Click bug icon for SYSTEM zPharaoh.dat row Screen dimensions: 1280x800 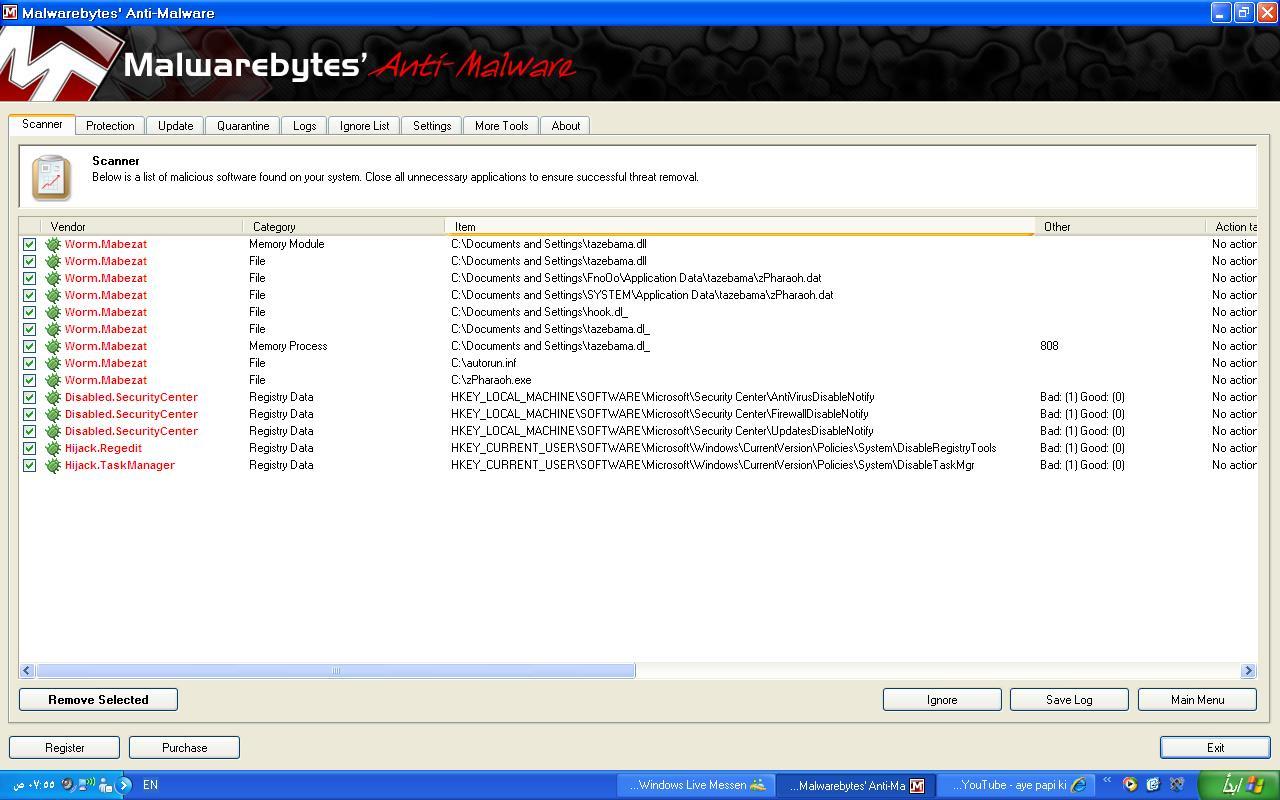click(53, 295)
